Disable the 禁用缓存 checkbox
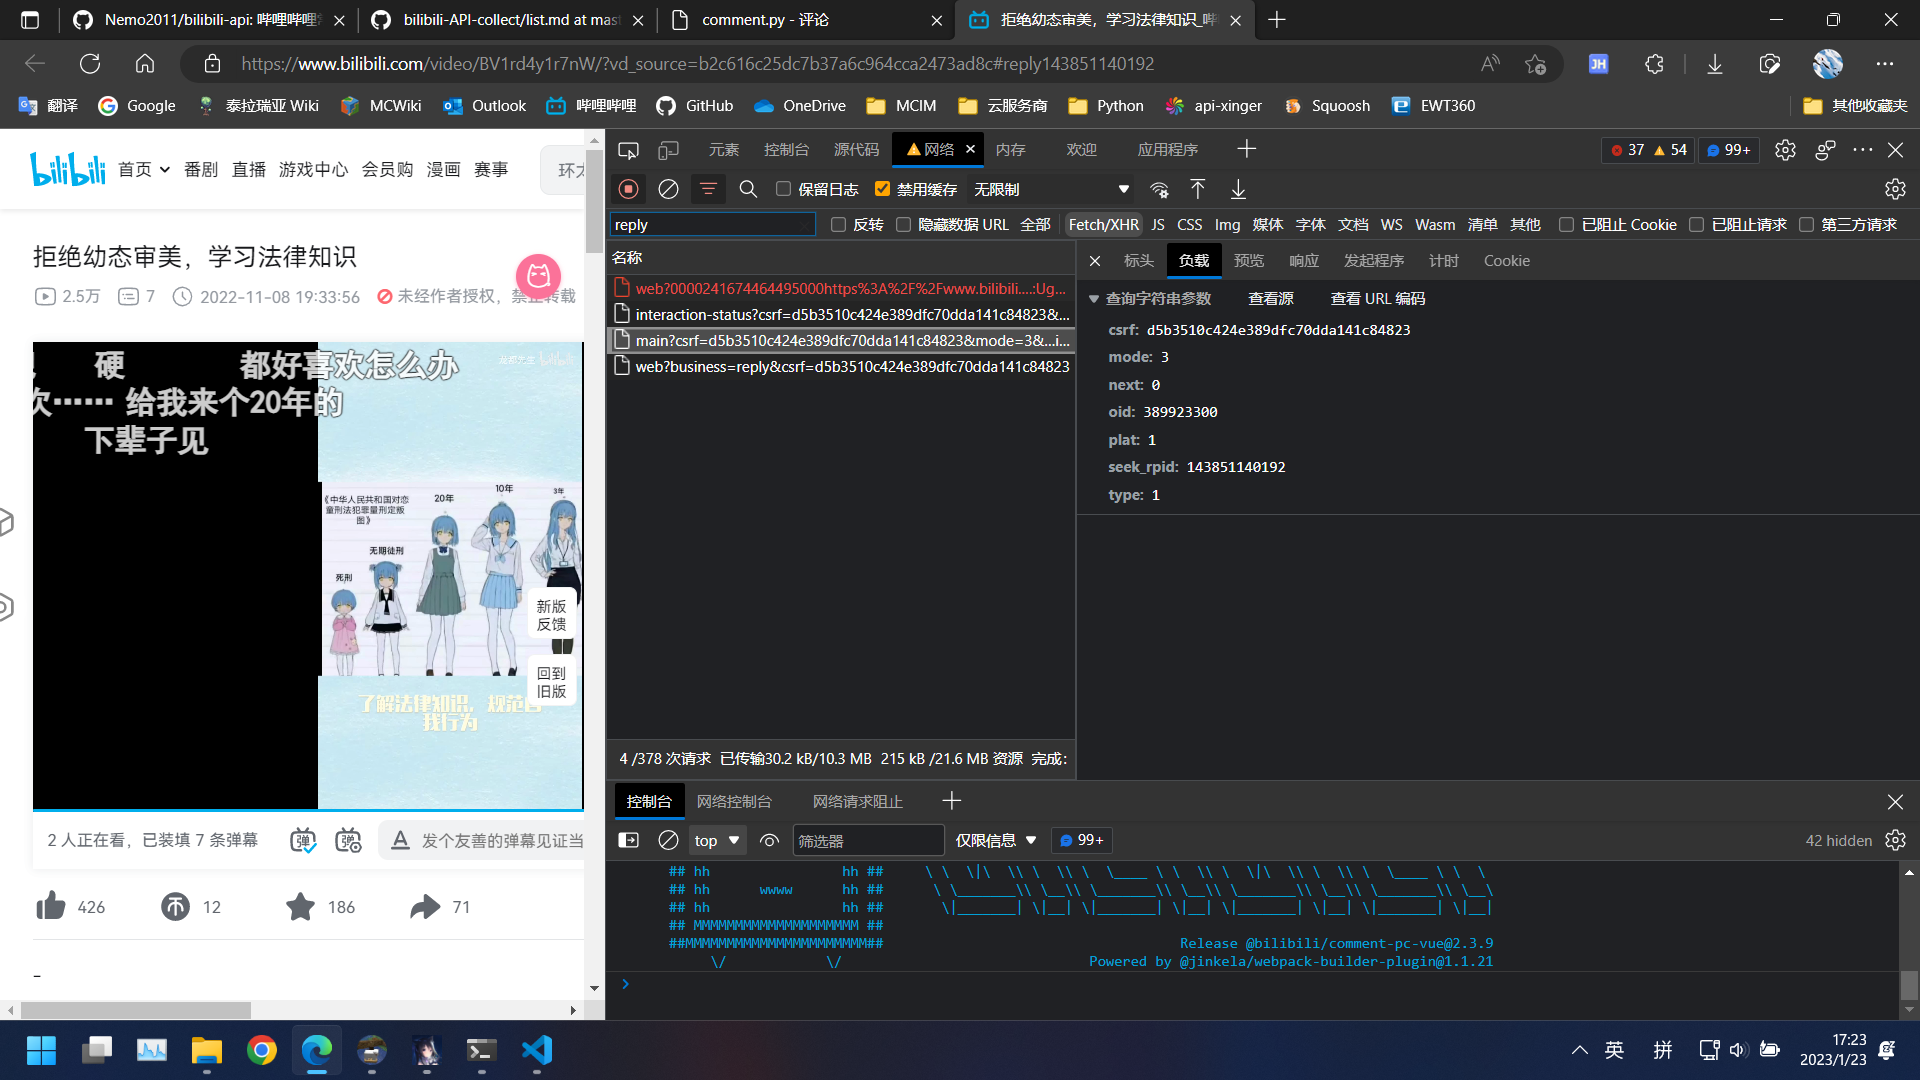This screenshot has width=1920, height=1080. click(x=883, y=188)
